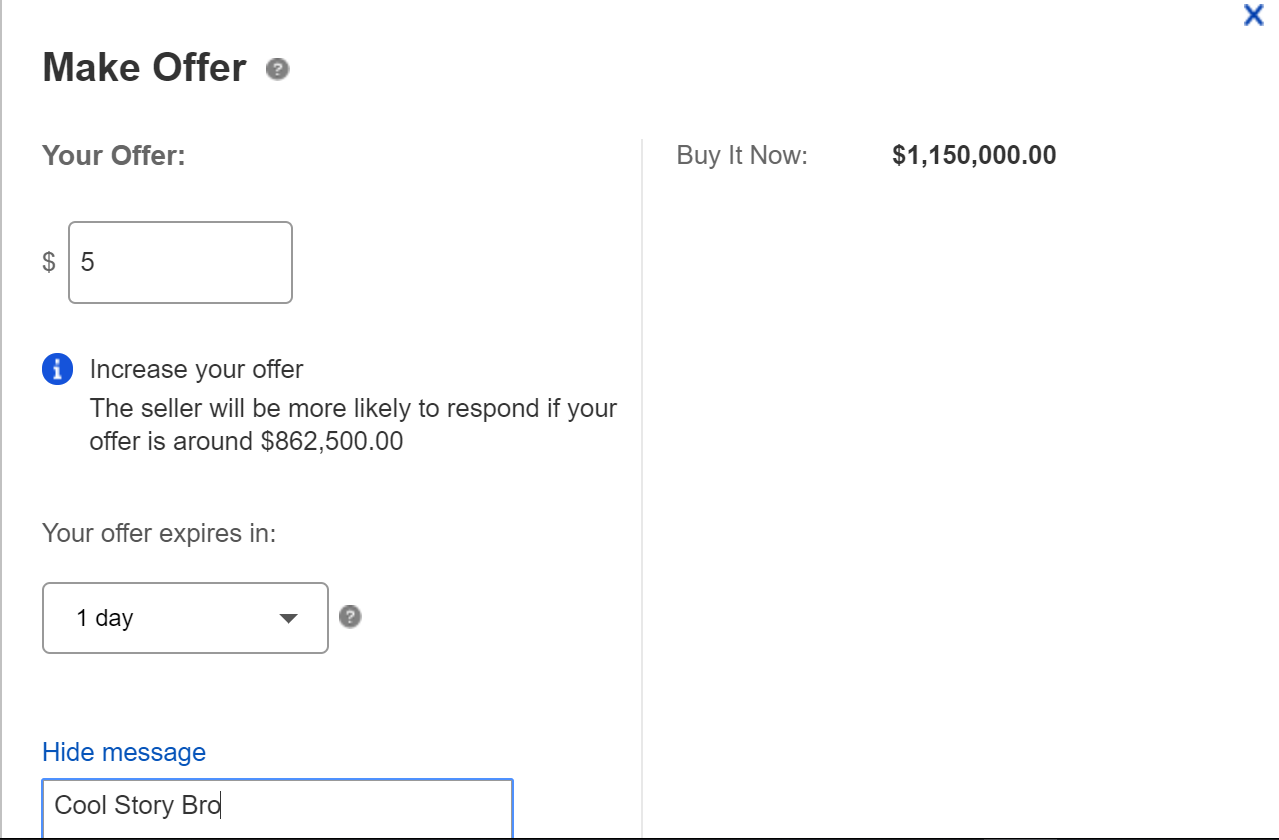Open the offer expiration dropdown
1279x840 pixels.
(185, 618)
